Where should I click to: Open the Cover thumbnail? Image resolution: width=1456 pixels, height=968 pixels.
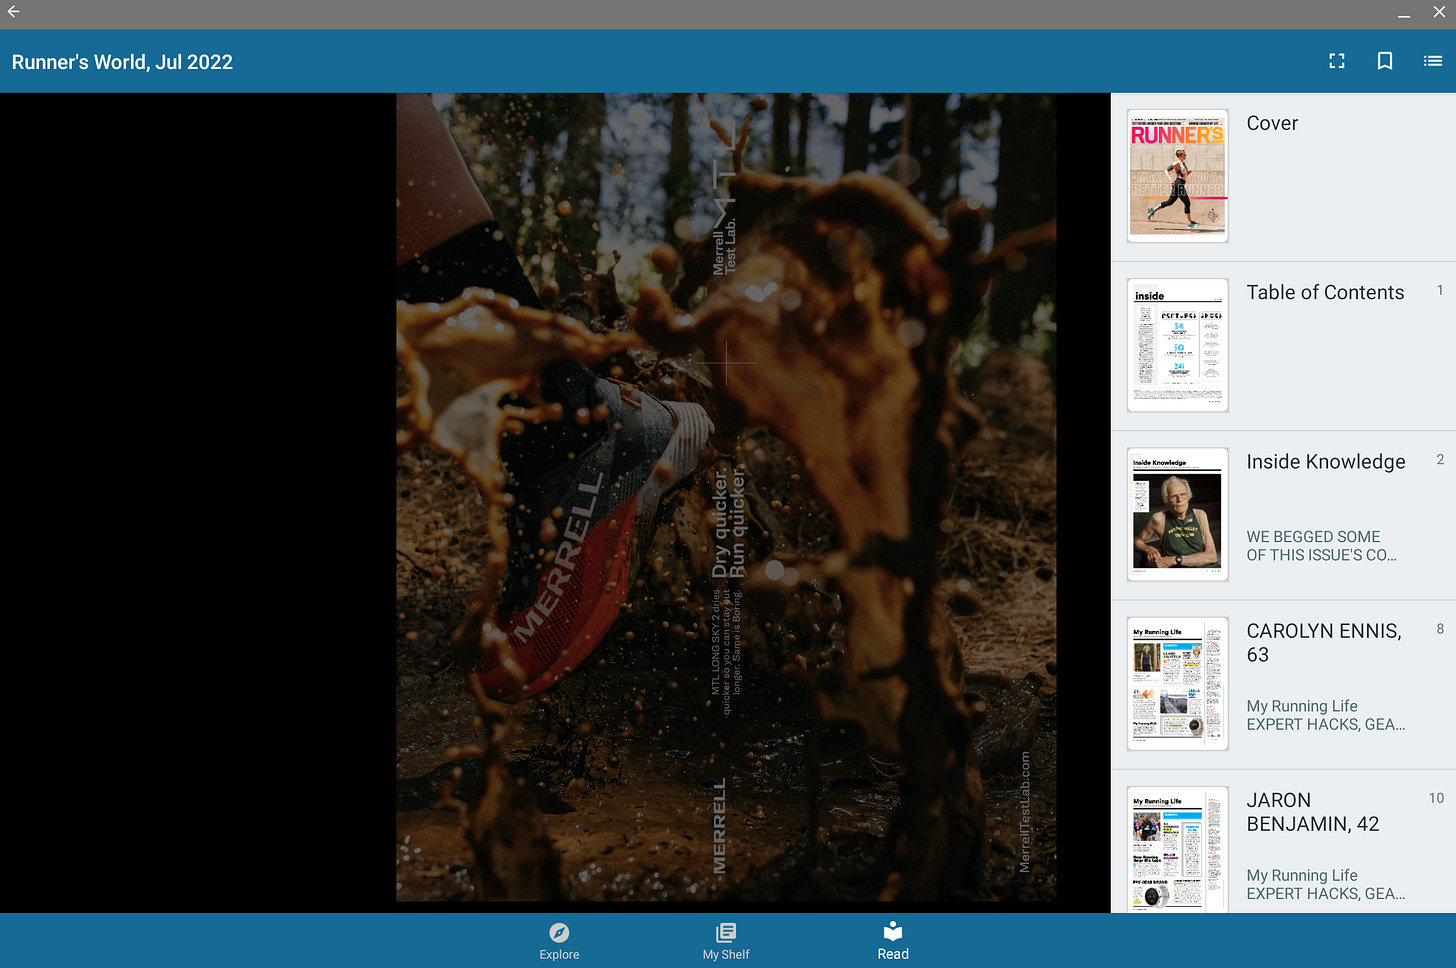pos(1177,176)
